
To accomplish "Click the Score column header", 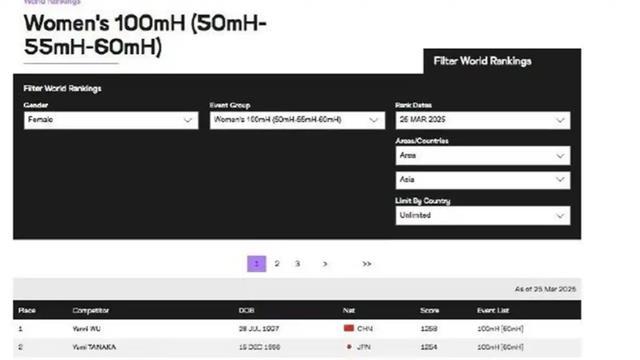I will coord(429,310).
